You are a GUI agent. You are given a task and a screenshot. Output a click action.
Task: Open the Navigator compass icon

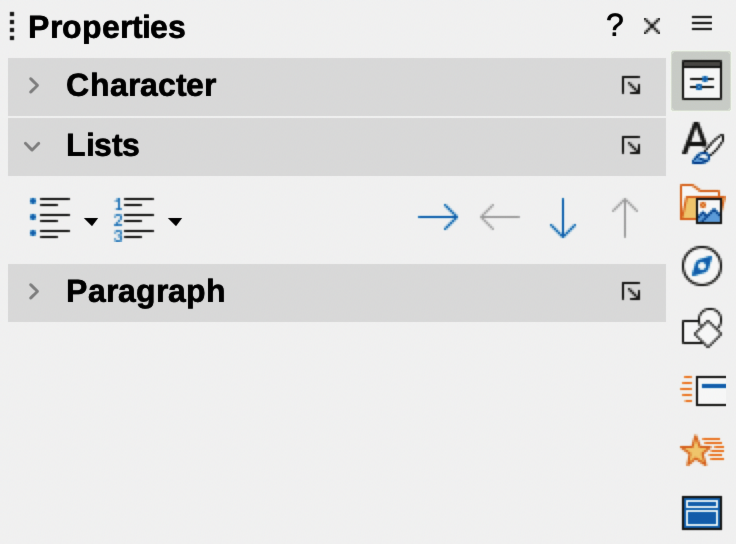(x=701, y=266)
